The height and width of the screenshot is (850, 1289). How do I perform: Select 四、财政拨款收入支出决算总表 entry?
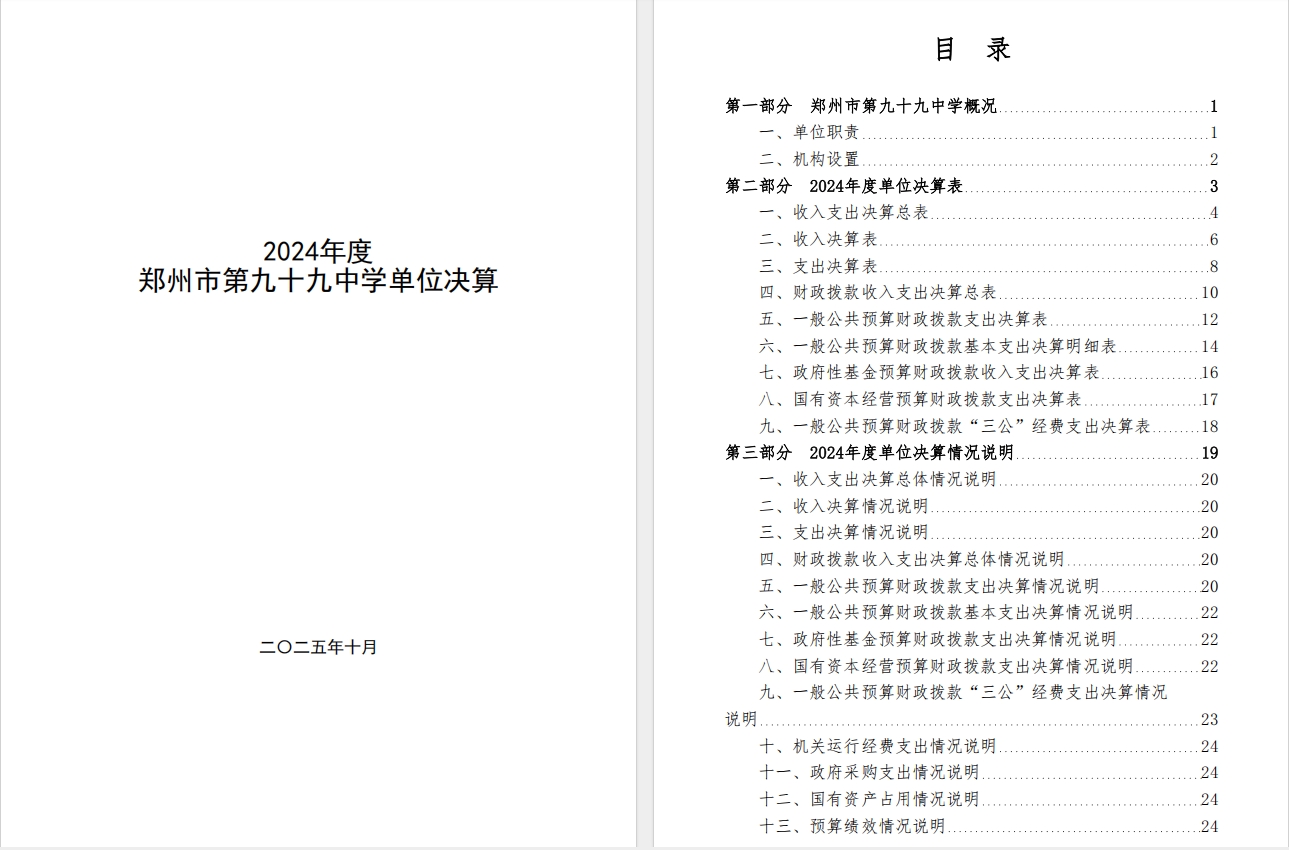(878, 293)
